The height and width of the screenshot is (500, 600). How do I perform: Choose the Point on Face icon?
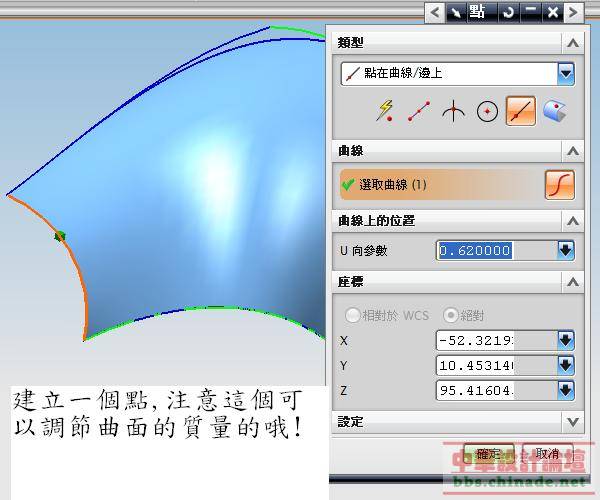coord(555,111)
